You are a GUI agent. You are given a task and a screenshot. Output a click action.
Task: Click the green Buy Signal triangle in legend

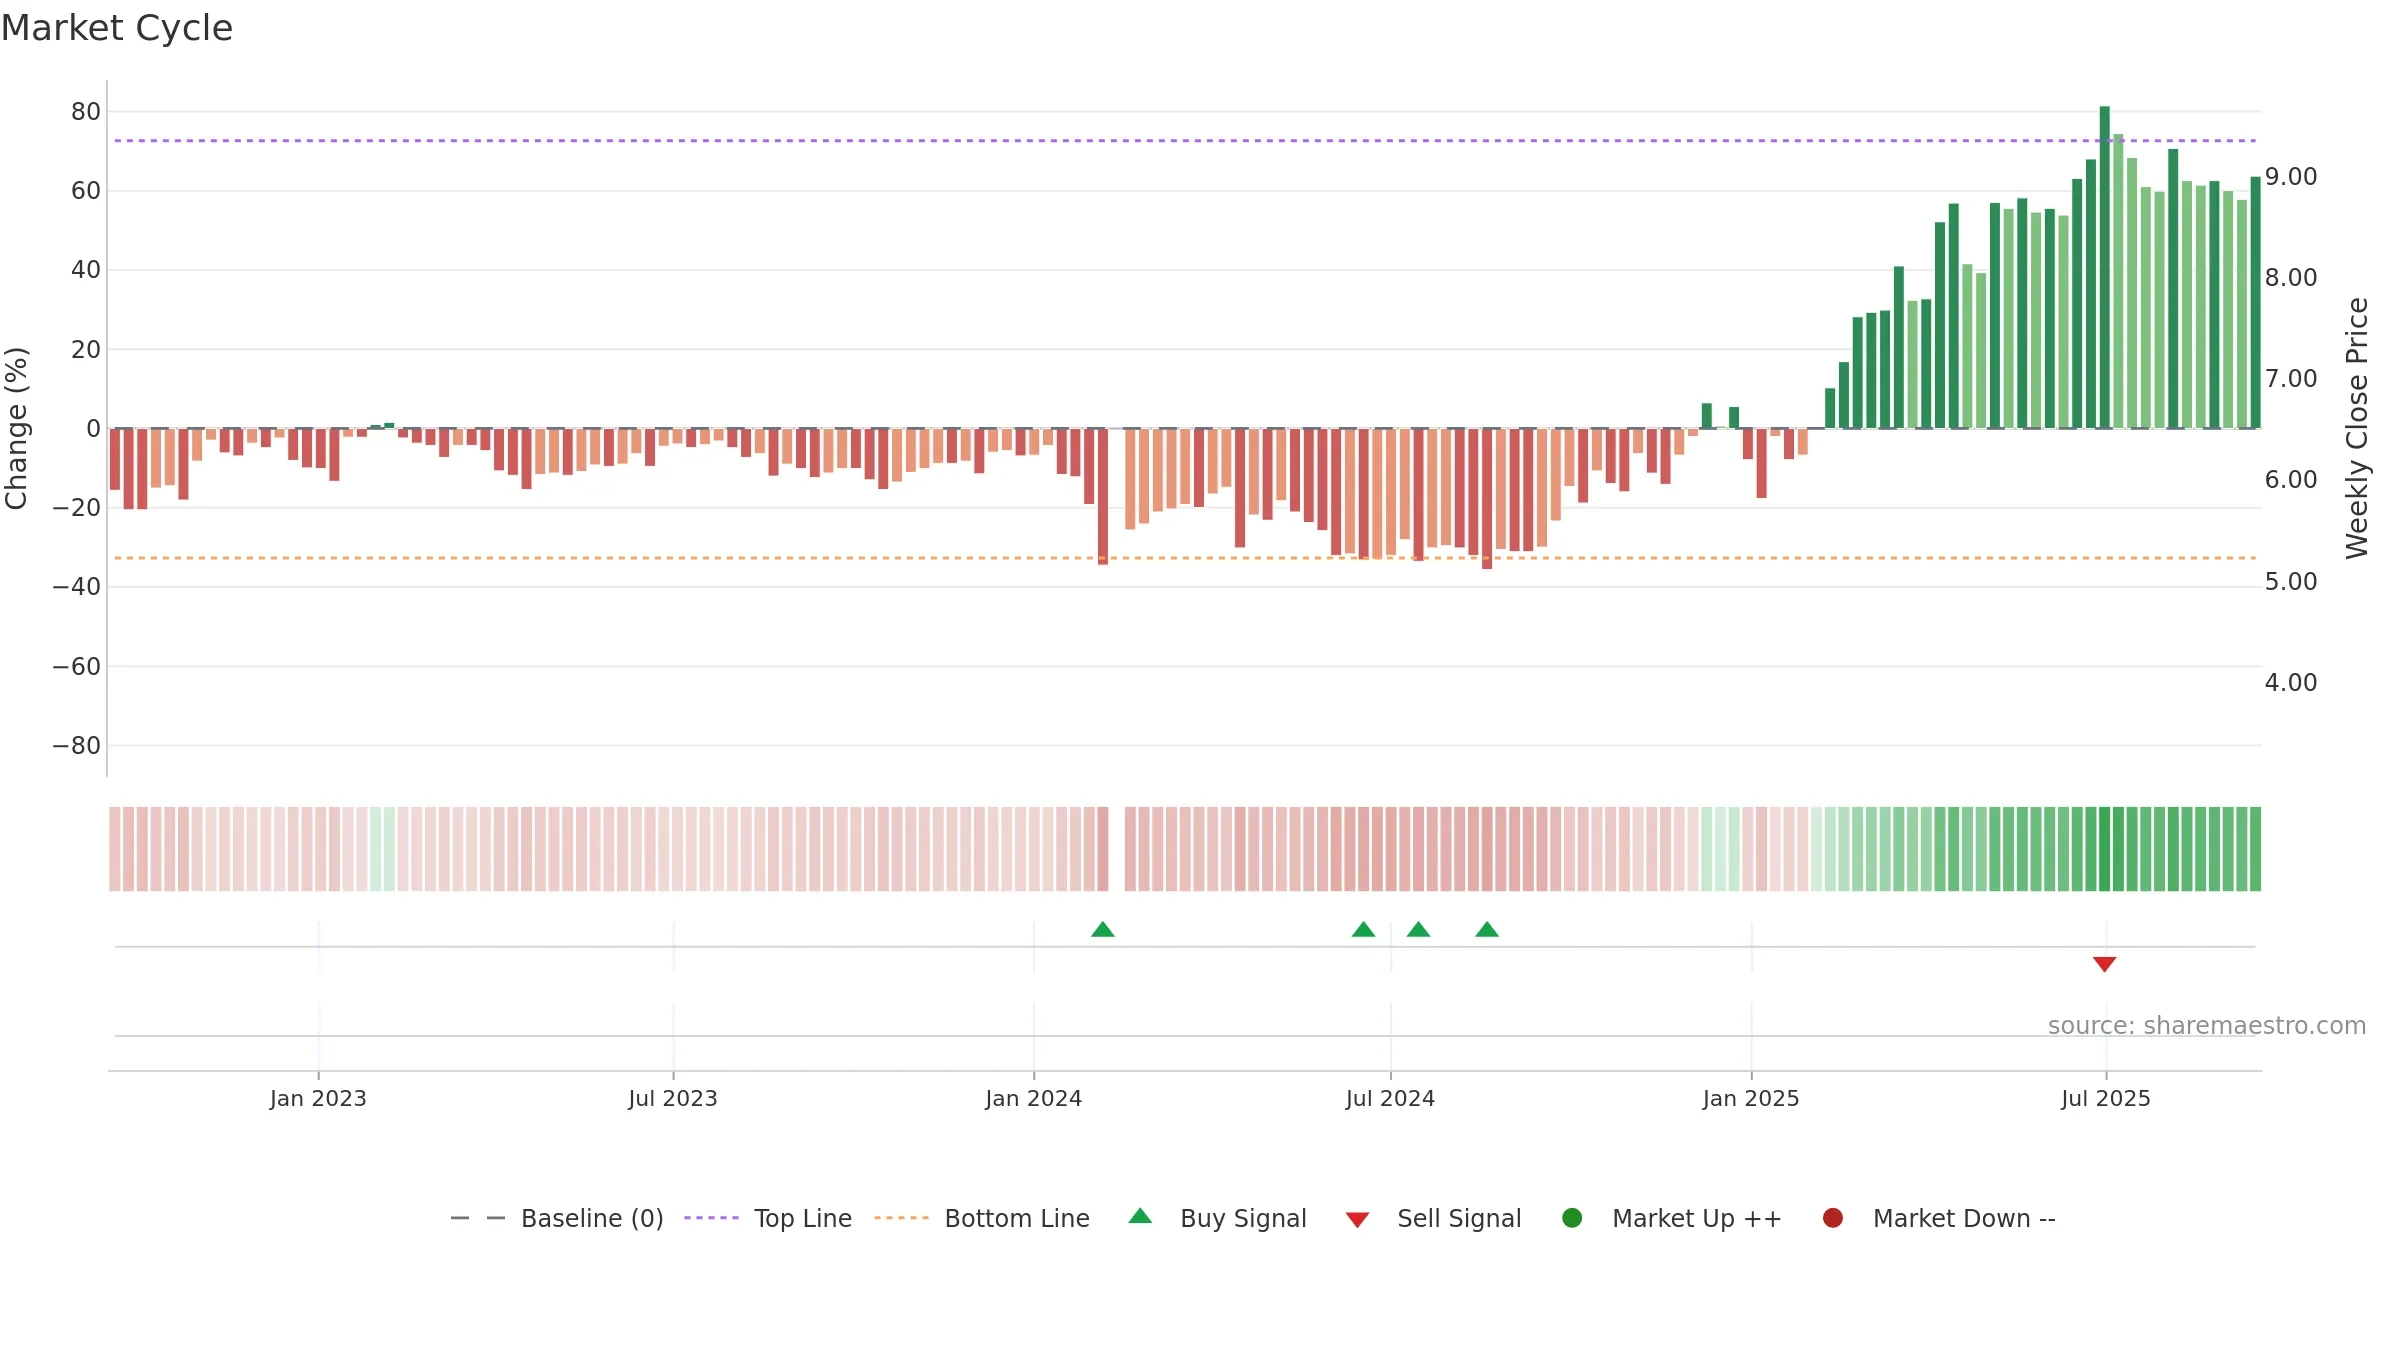1140,1216
